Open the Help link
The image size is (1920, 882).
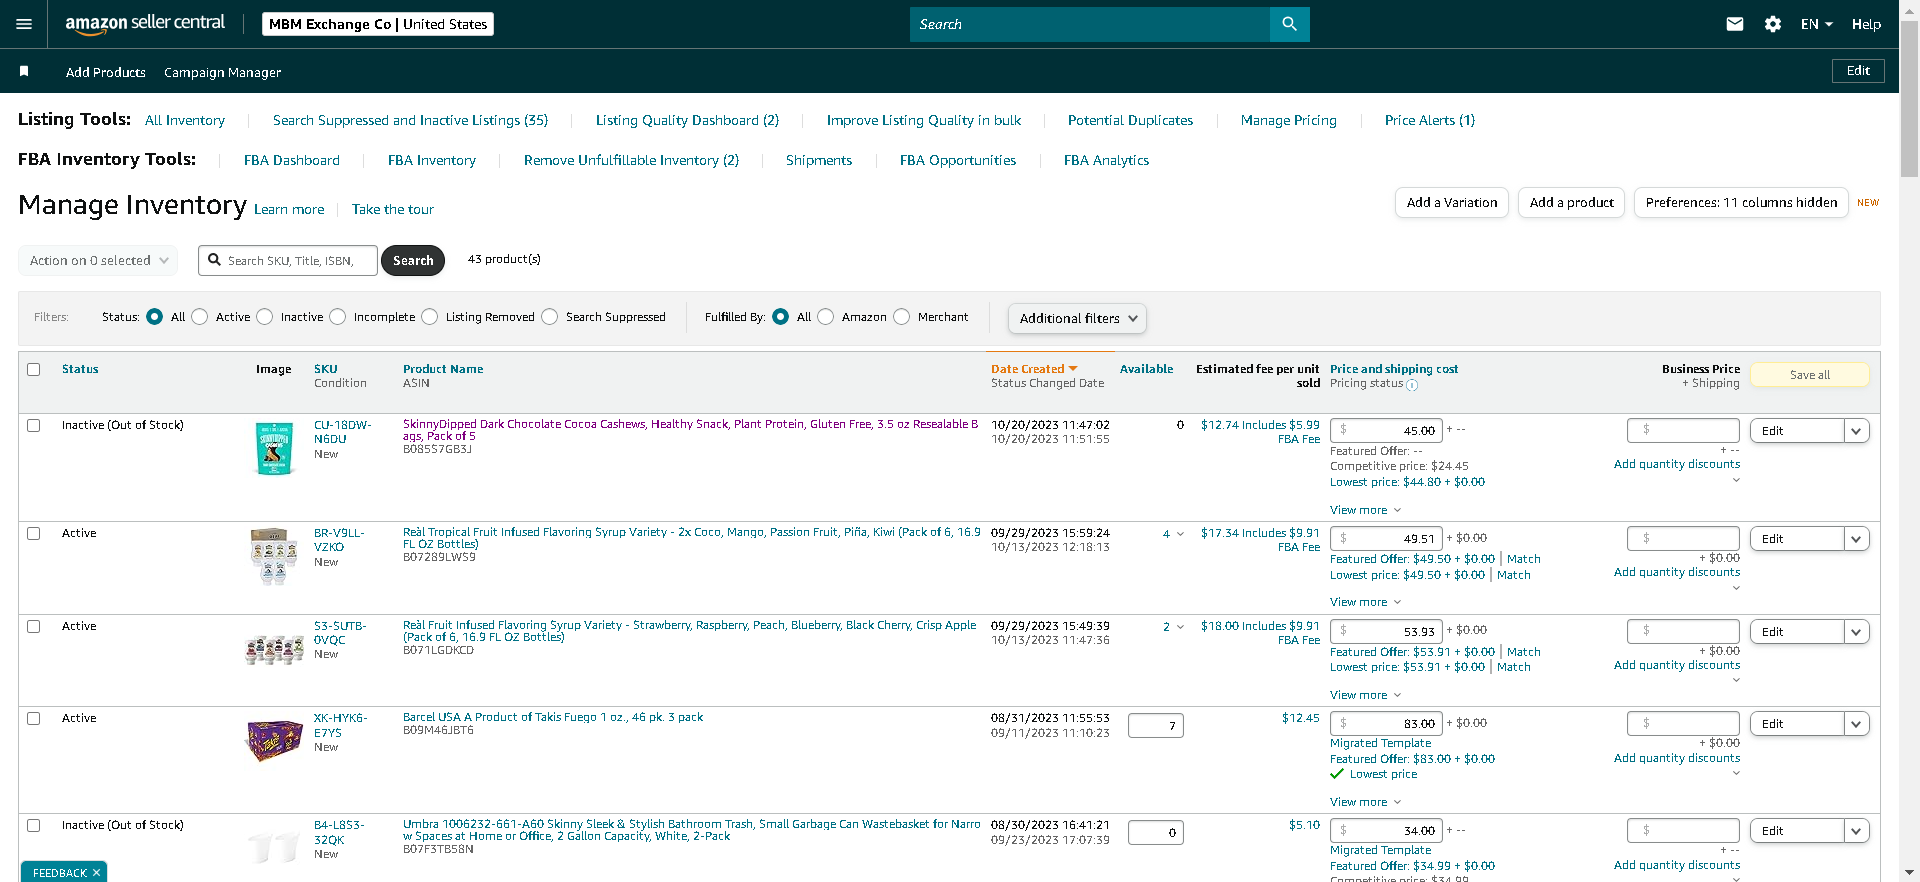coord(1866,24)
